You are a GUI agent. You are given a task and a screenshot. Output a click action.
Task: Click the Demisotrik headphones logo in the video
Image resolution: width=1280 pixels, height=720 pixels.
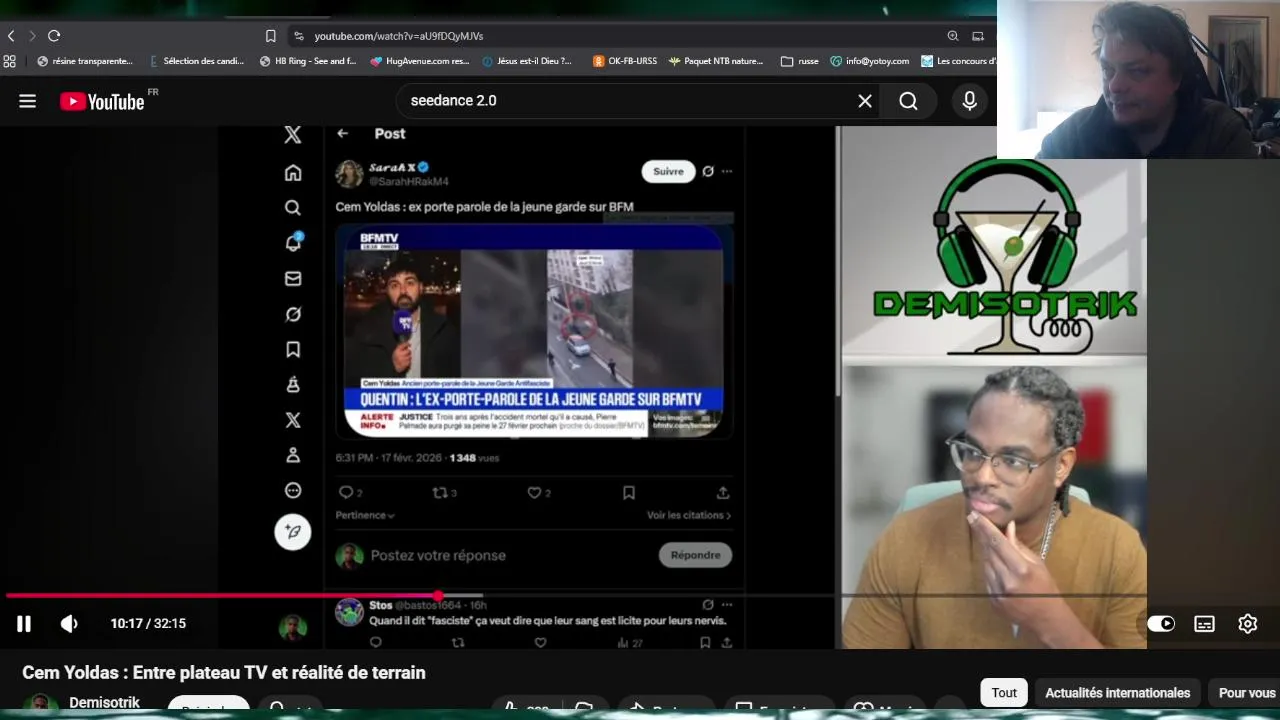pos(1005,257)
